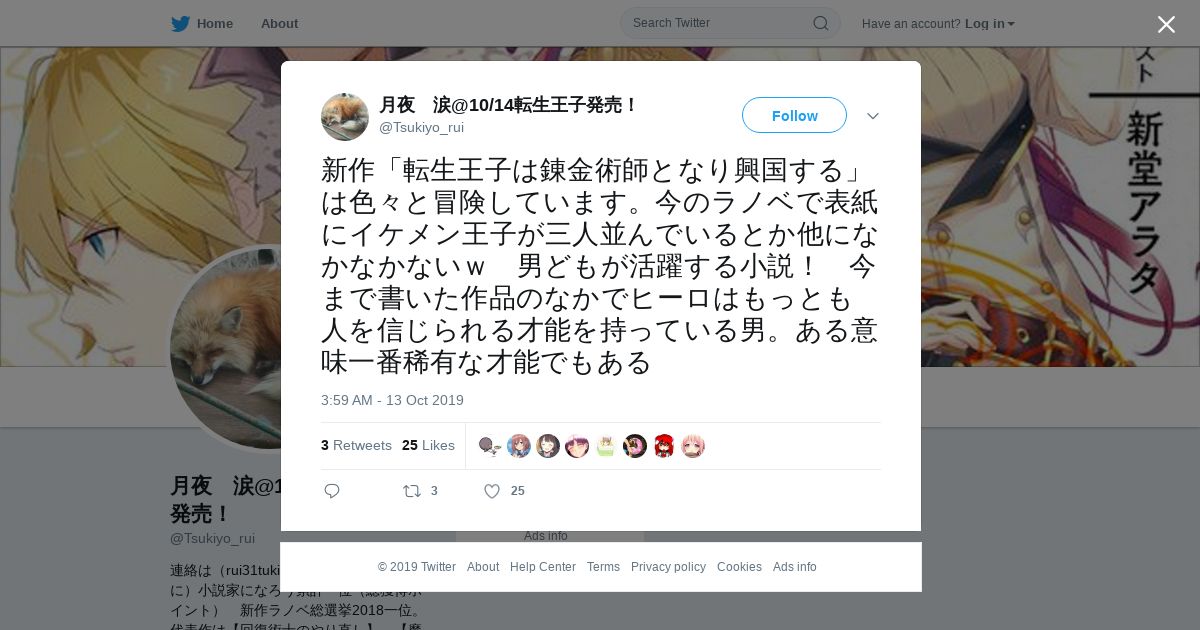Screen dimensions: 1200x630
Task: Like the tweet with heart icon
Action: pos(492,491)
